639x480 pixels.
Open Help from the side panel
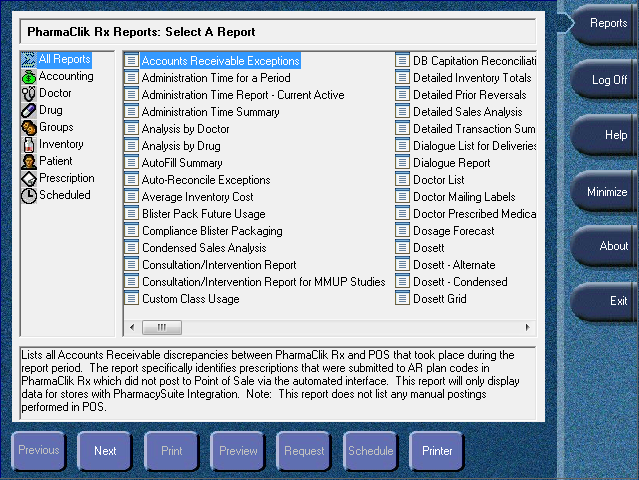coord(604,135)
